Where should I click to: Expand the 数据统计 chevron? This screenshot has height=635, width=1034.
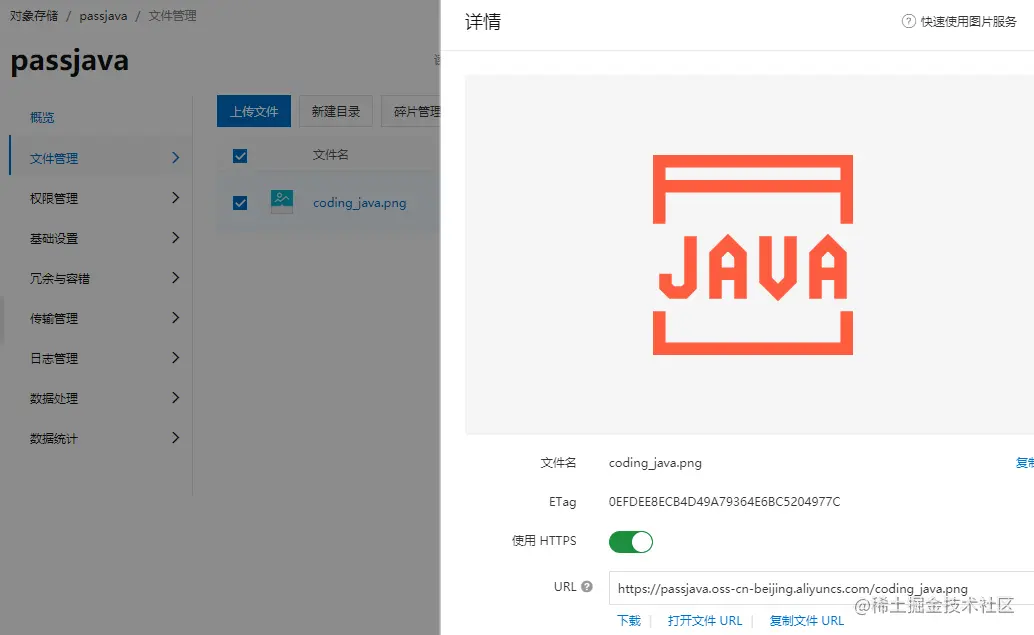pyautogui.click(x=175, y=438)
